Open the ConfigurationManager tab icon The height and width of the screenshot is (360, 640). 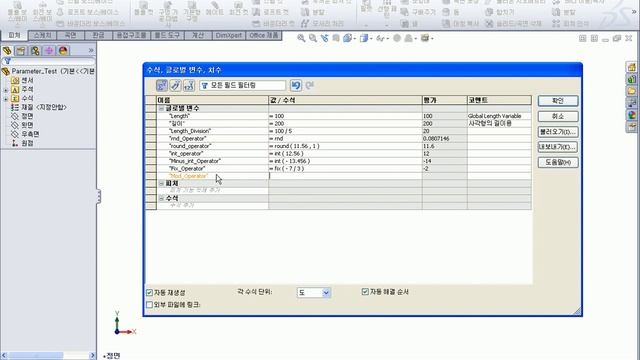(35, 51)
